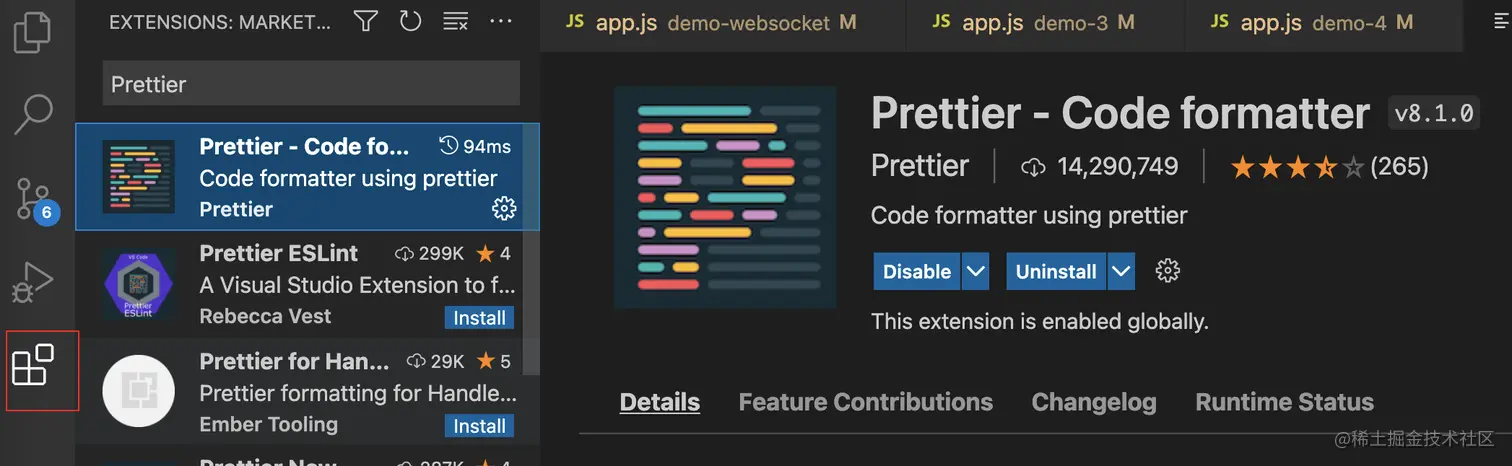1512x466 pixels.
Task: Open manage gear on Prettier list item
Action: [504, 208]
